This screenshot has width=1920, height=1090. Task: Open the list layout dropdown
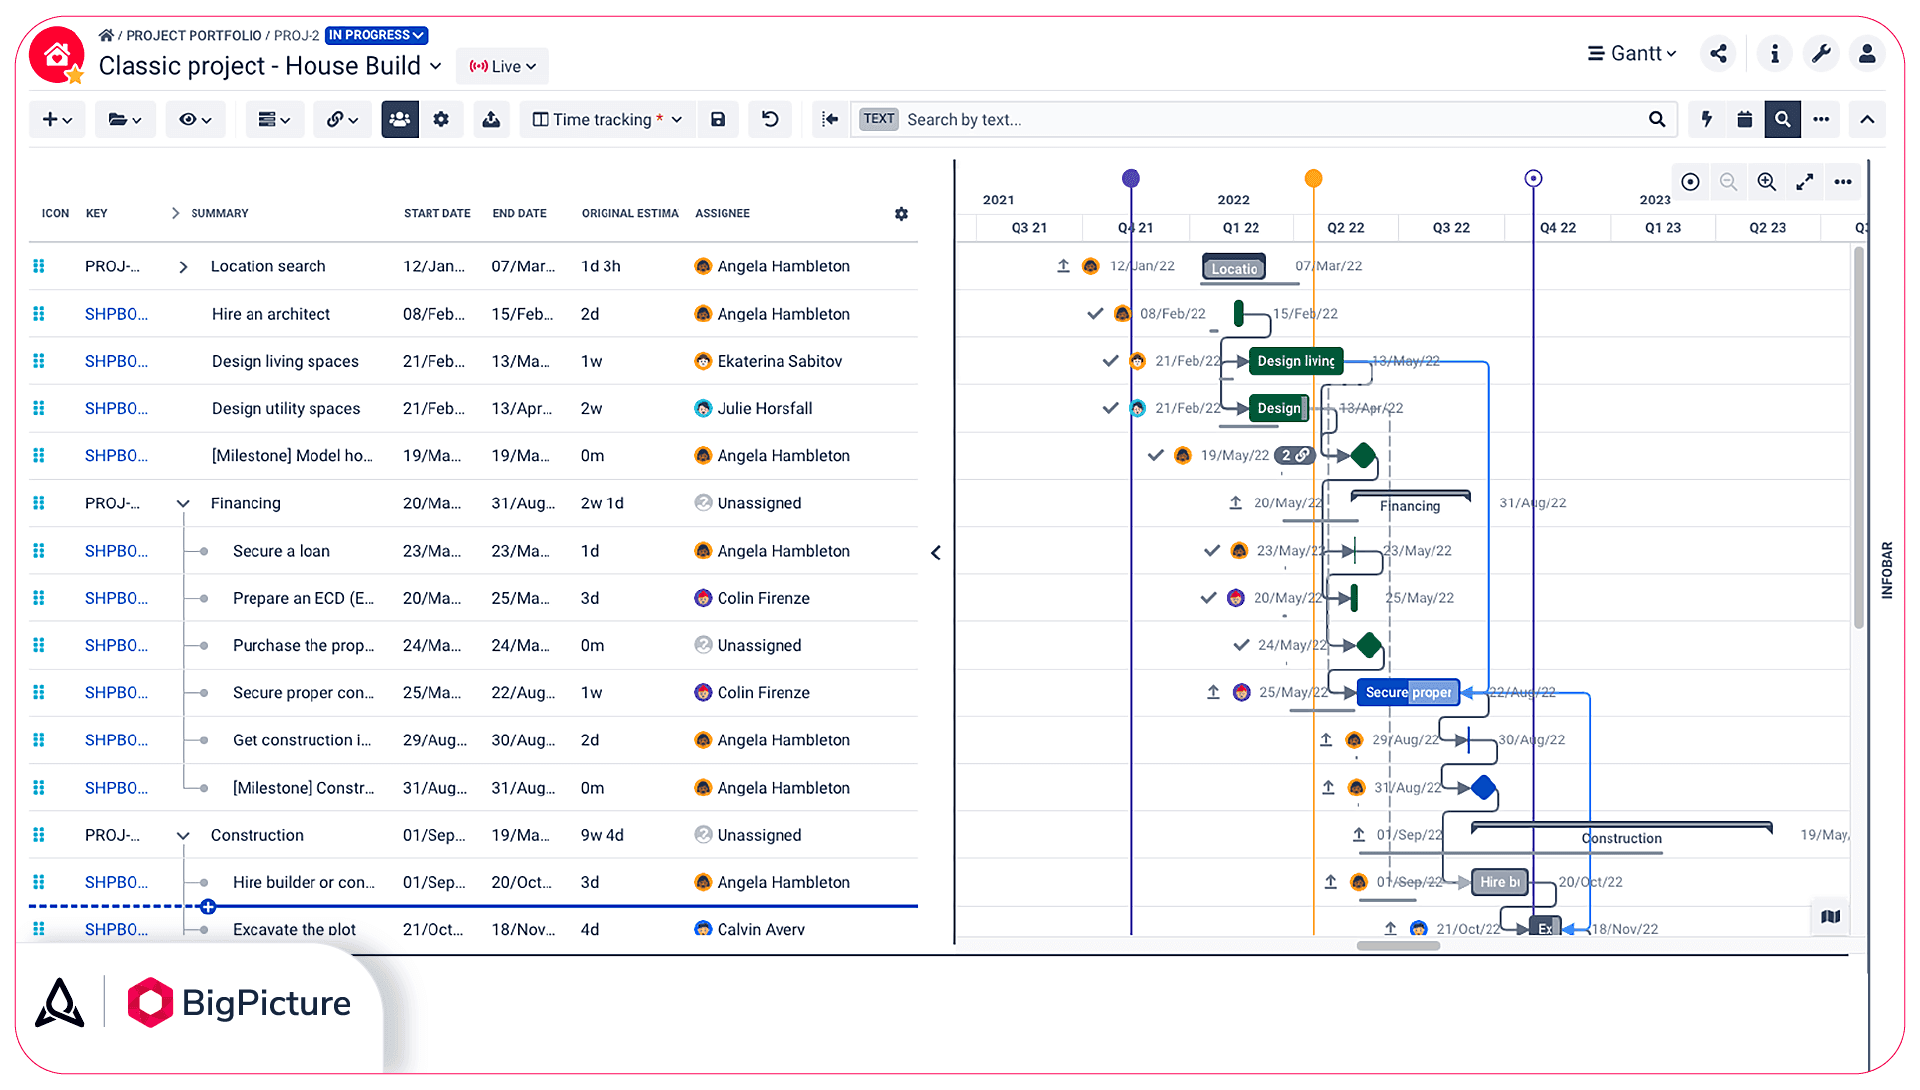point(274,119)
